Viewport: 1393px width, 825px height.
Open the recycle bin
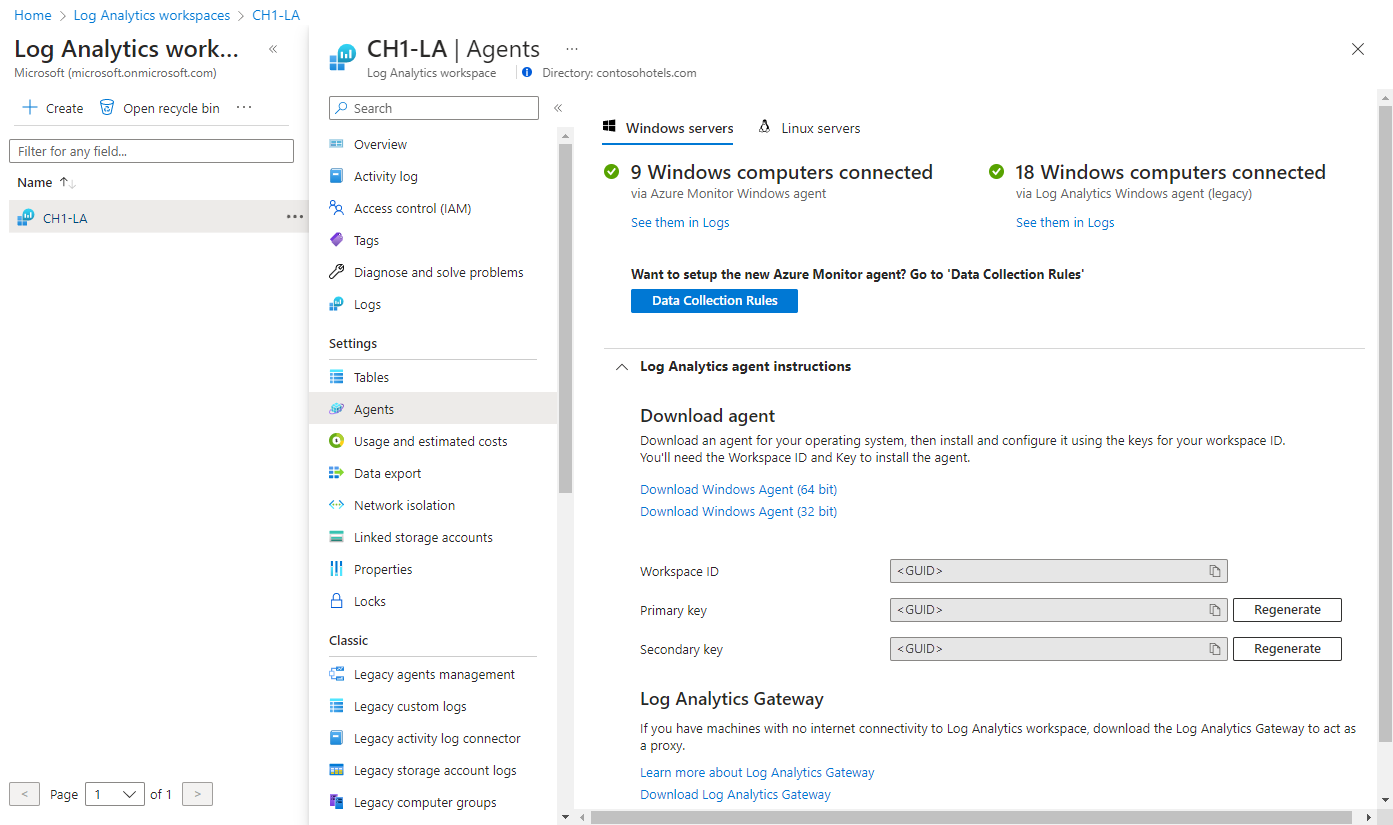point(159,108)
